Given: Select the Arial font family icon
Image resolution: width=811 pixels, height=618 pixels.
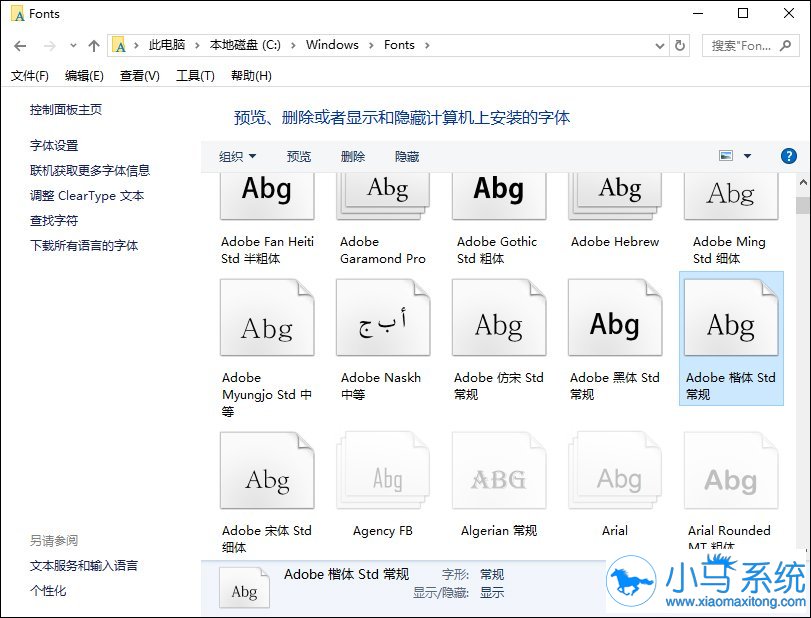Looking at the screenshot, I should (614, 471).
